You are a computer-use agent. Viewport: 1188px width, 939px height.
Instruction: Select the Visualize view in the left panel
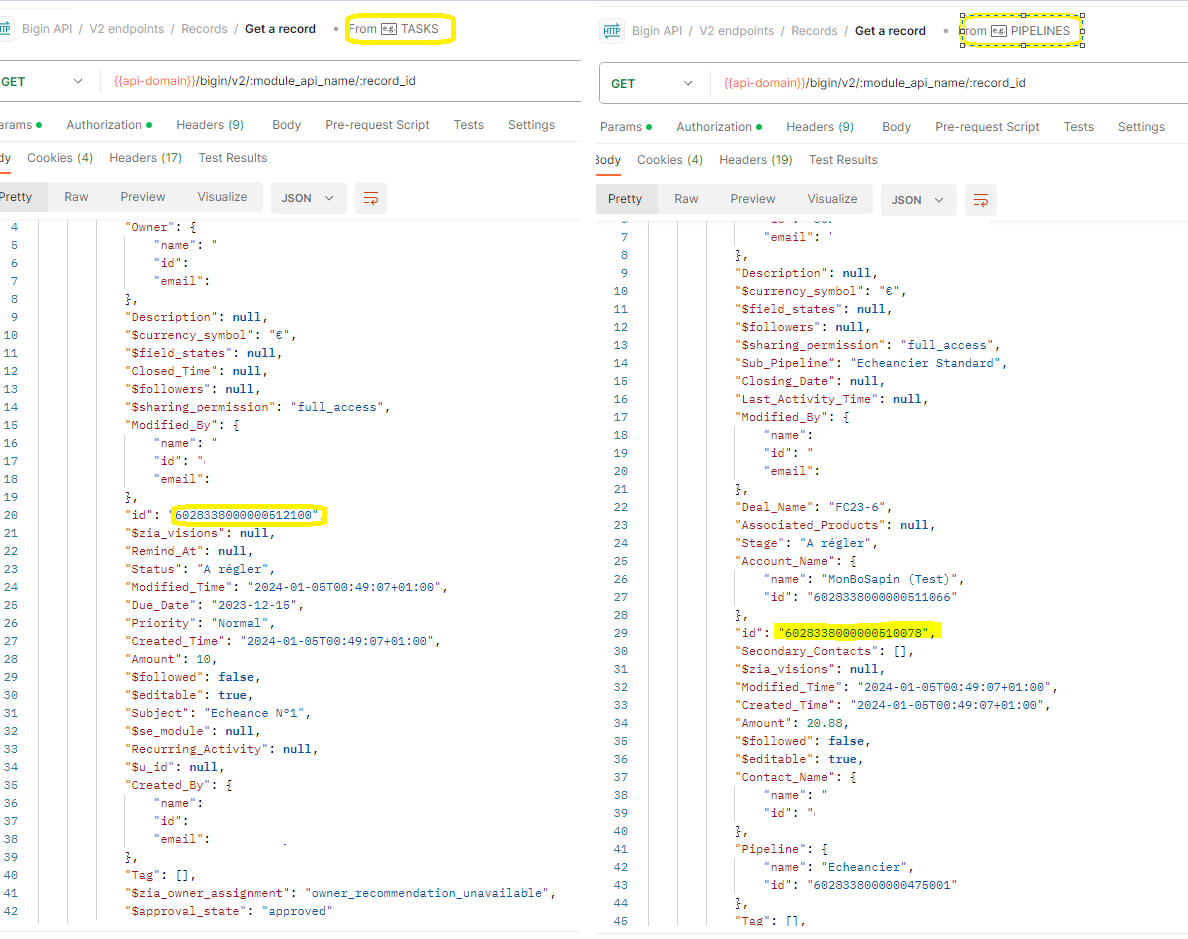pos(222,197)
